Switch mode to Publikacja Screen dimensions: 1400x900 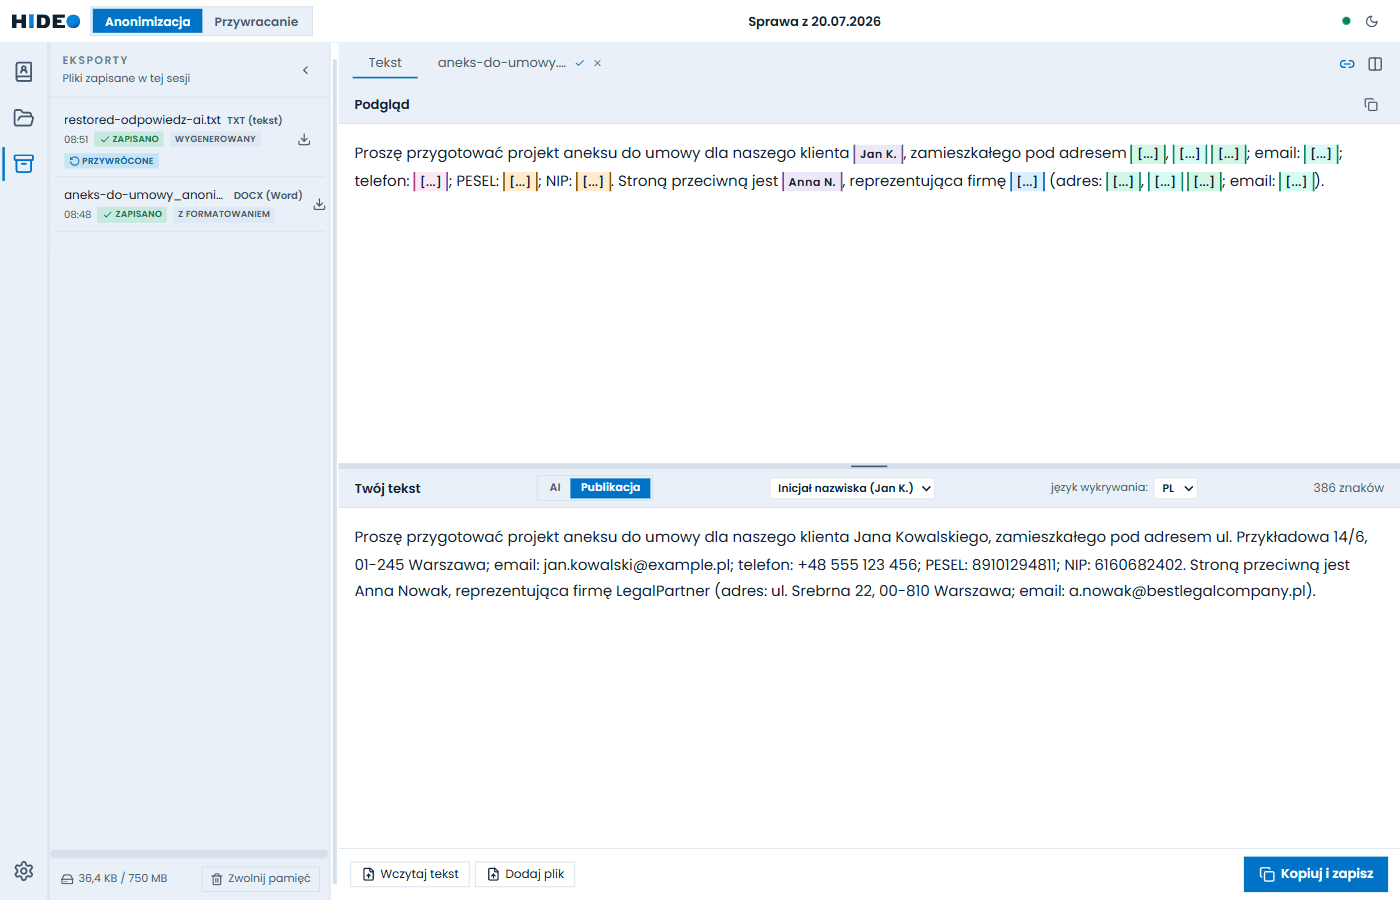[610, 488]
